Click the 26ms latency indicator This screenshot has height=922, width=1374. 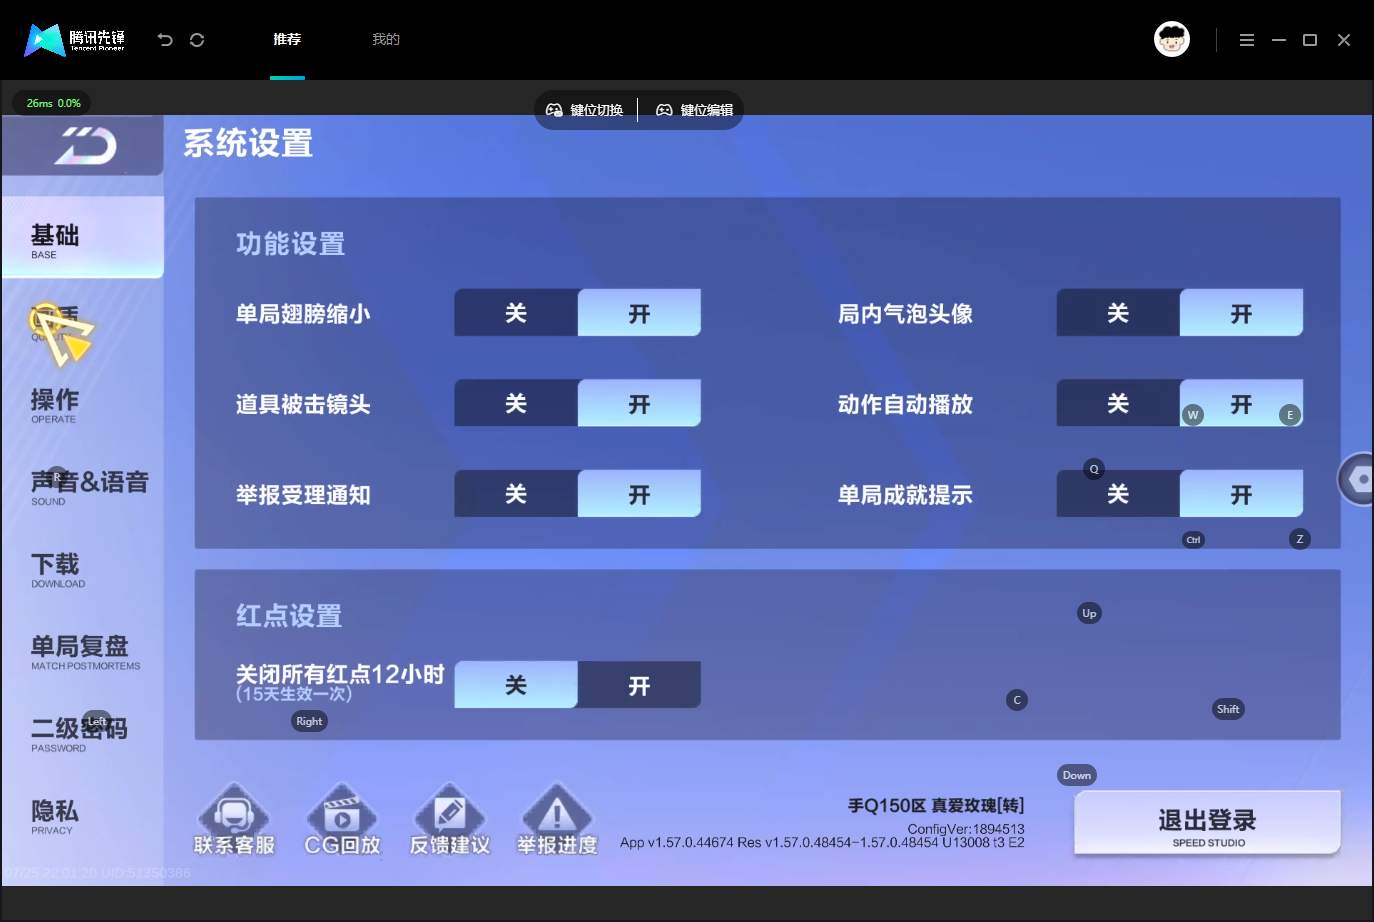click(53, 103)
